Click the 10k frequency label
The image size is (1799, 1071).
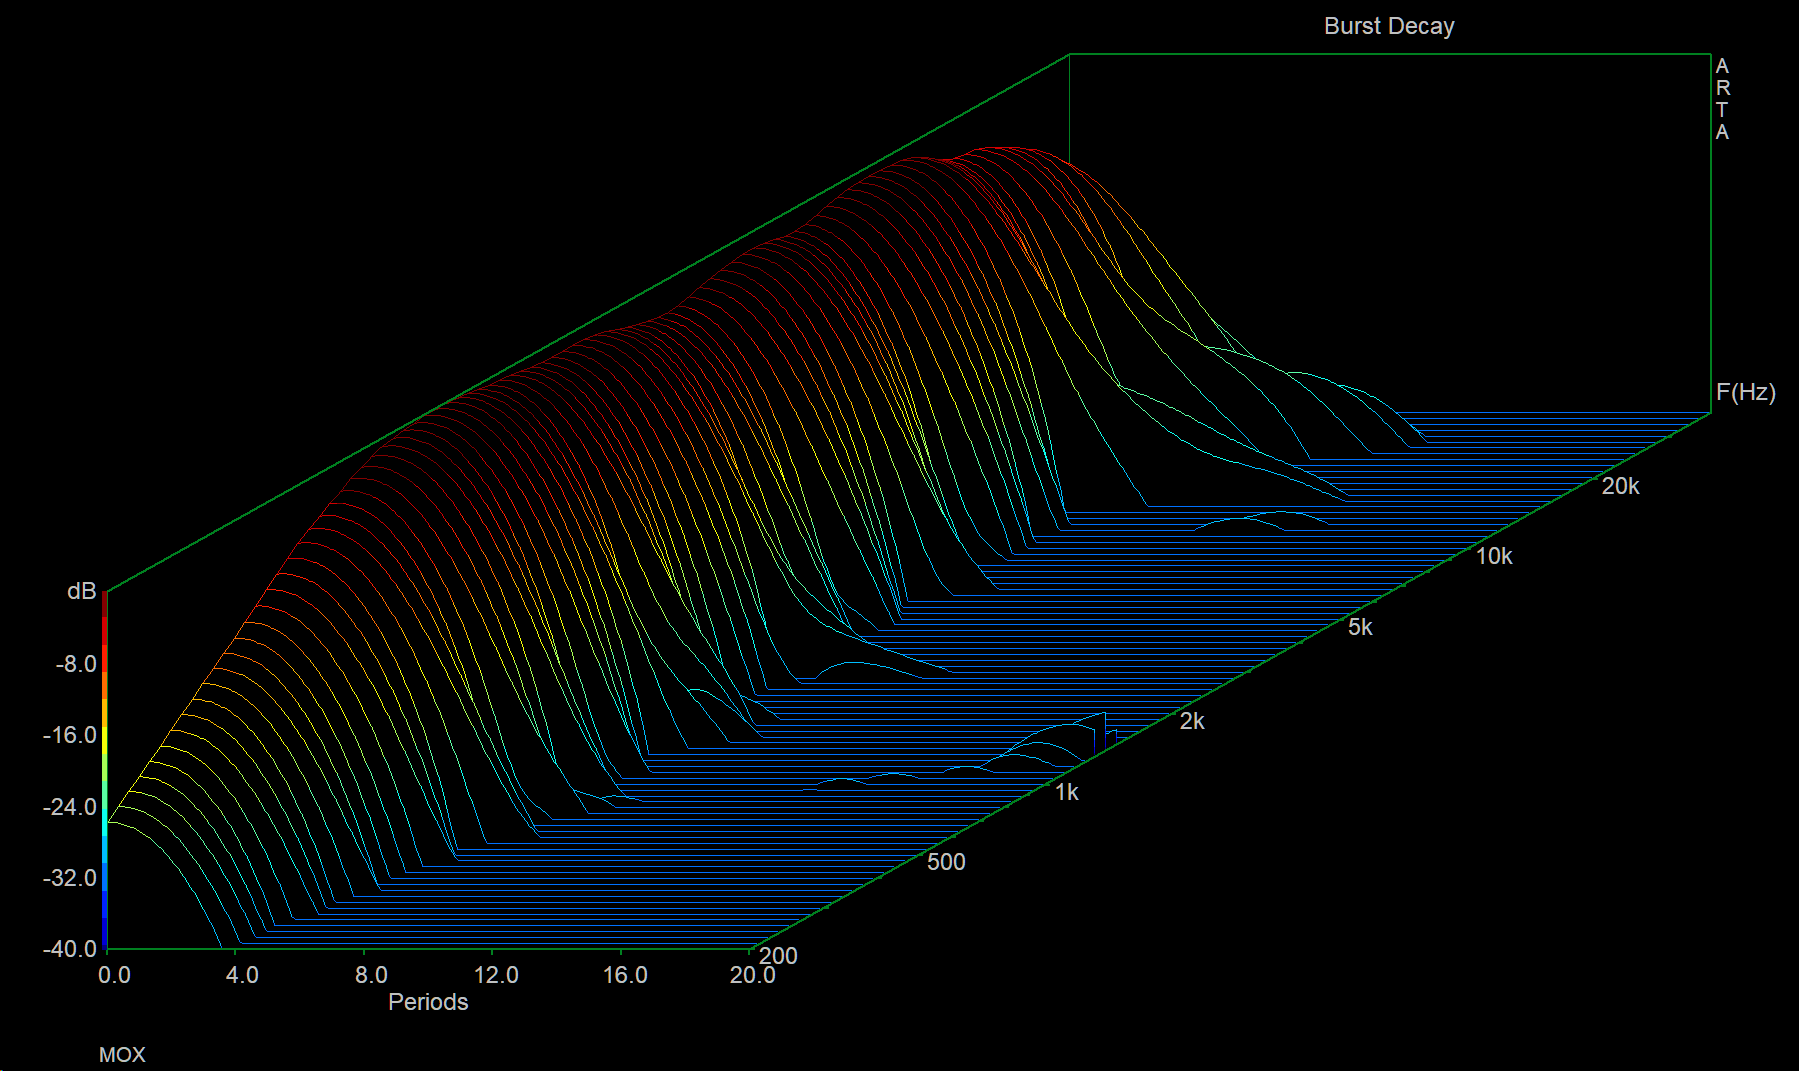(1494, 556)
